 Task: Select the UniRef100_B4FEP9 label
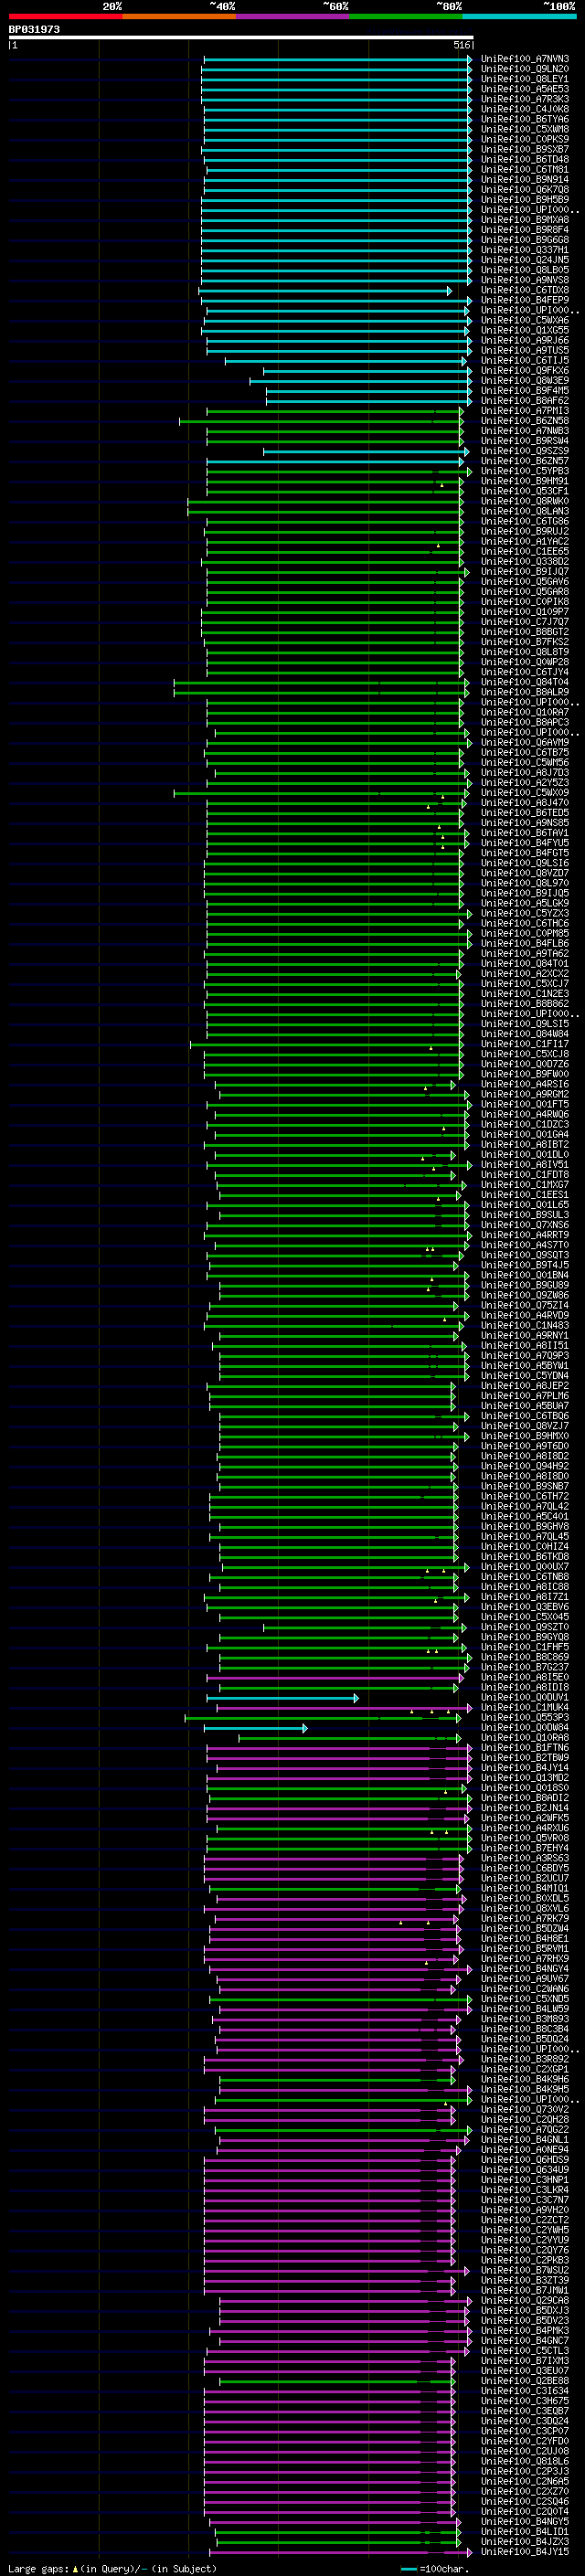(525, 300)
